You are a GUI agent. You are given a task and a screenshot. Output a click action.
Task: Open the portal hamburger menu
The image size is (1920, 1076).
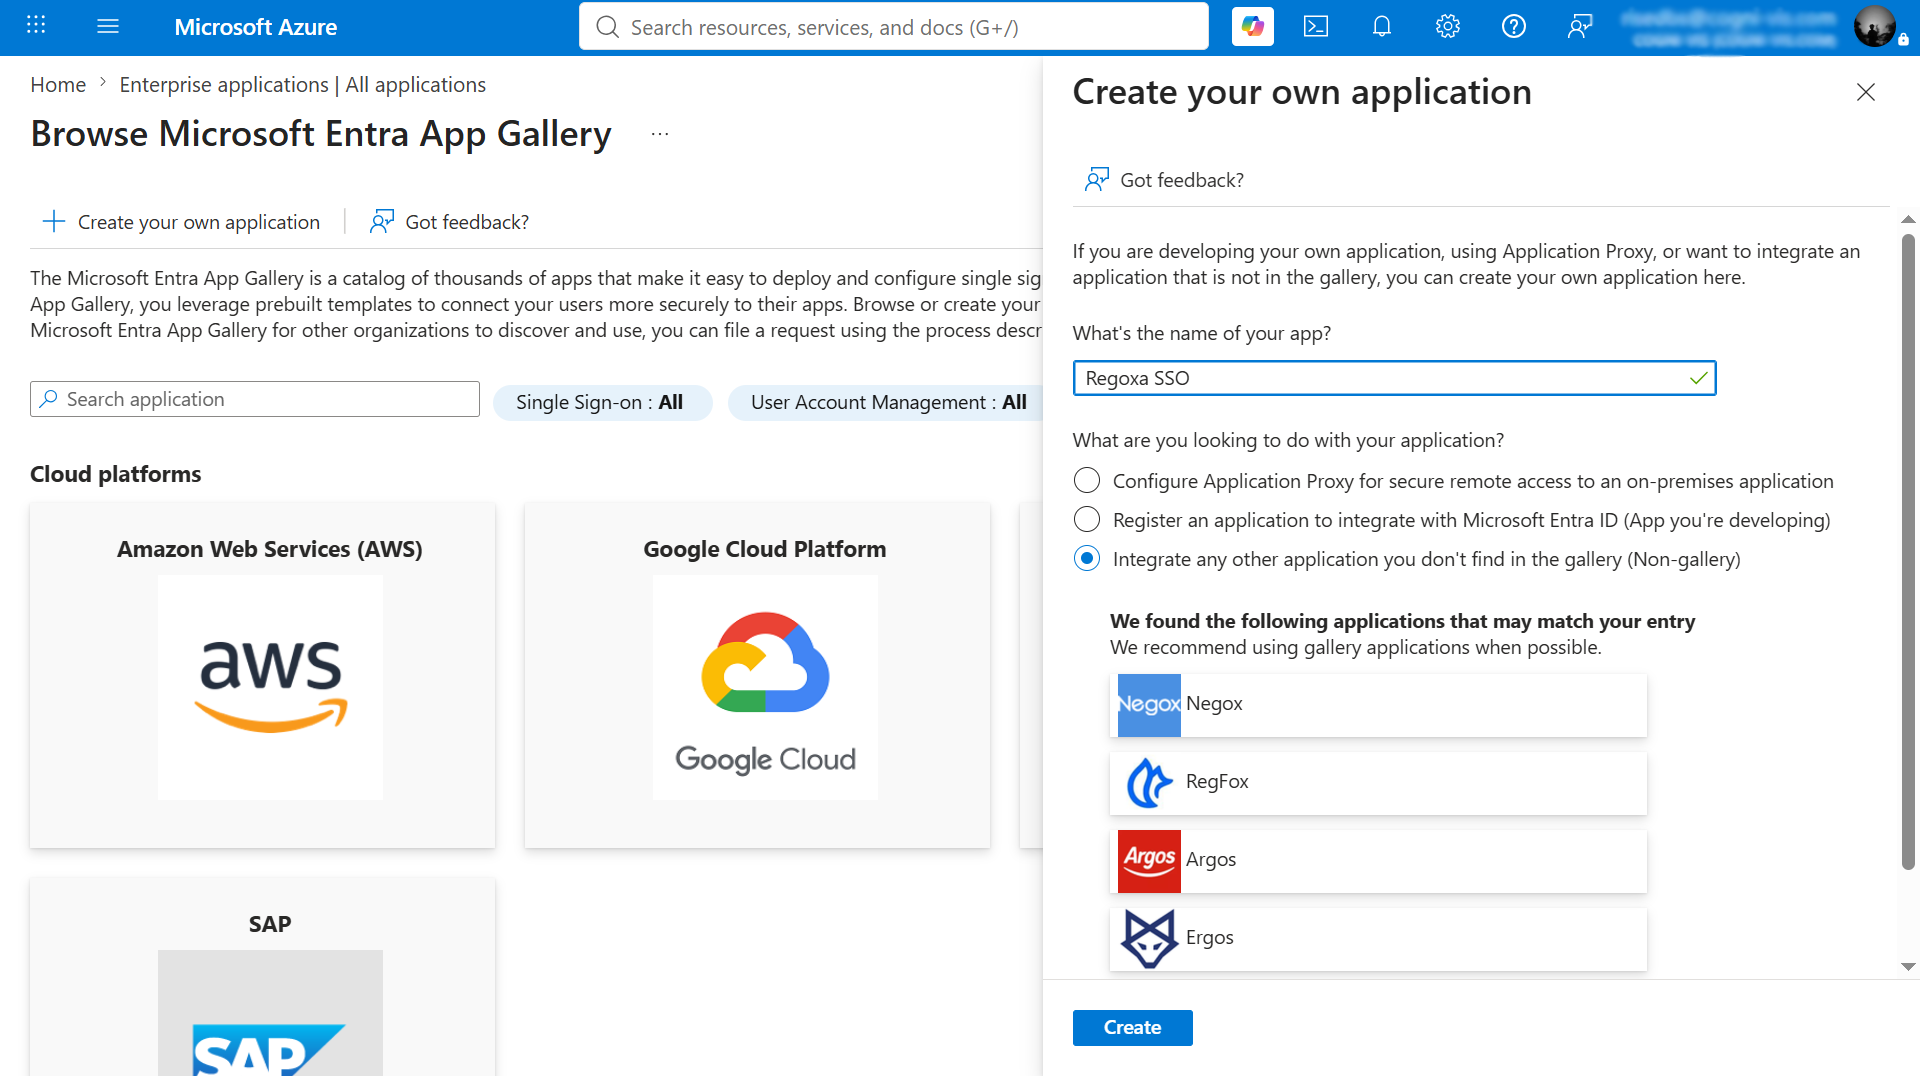[108, 27]
